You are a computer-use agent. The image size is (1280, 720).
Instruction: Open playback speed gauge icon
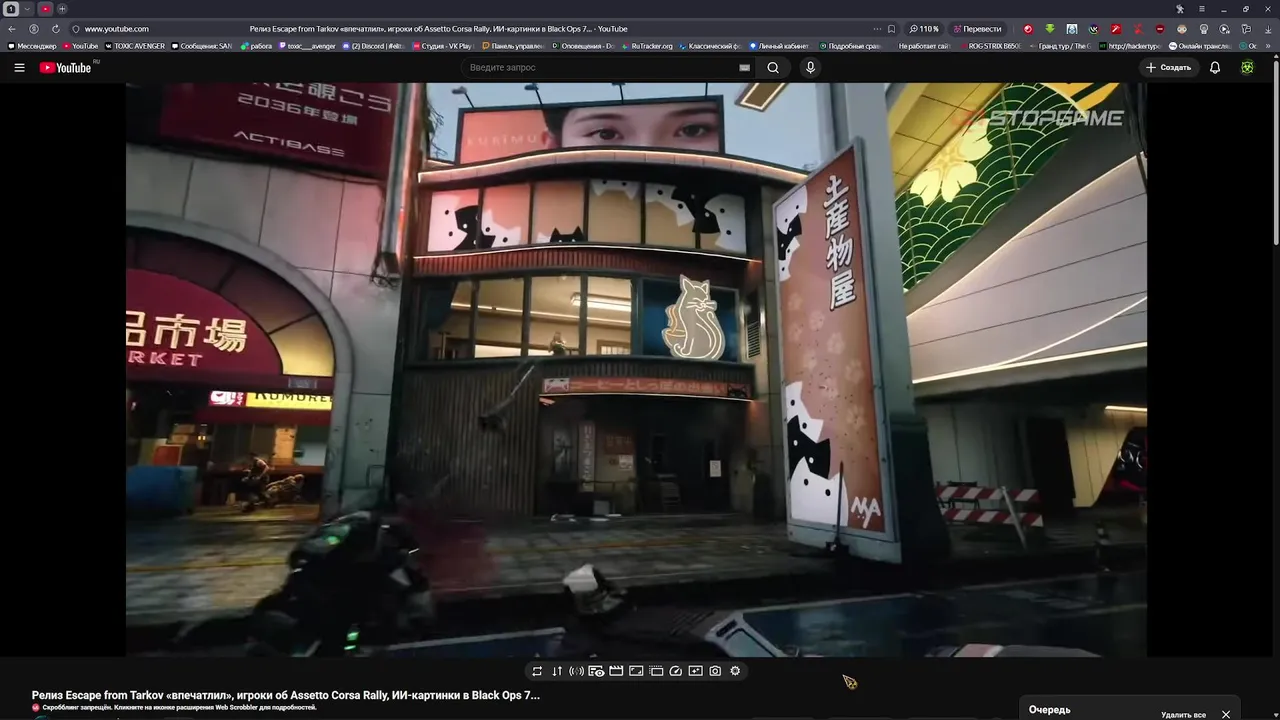click(676, 671)
